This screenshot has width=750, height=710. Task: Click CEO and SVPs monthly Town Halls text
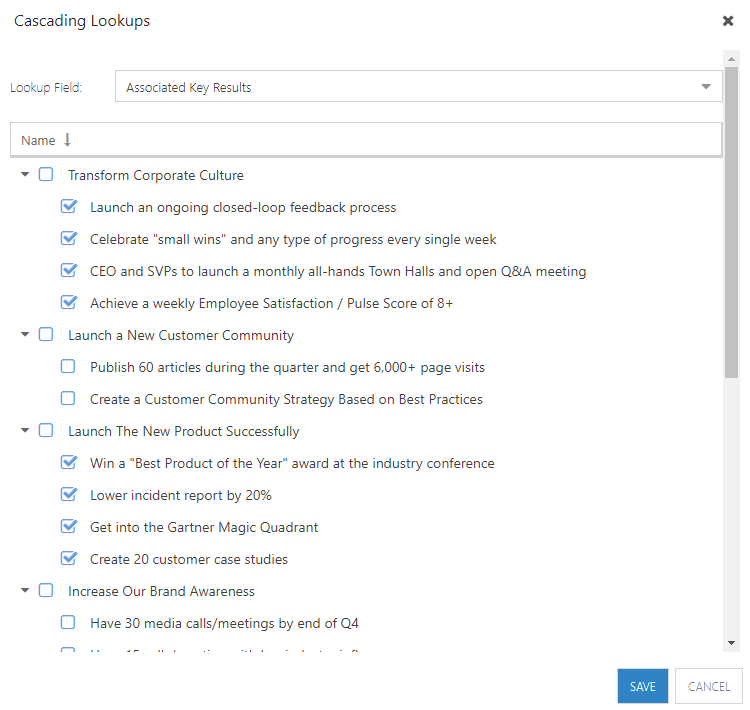tap(338, 271)
